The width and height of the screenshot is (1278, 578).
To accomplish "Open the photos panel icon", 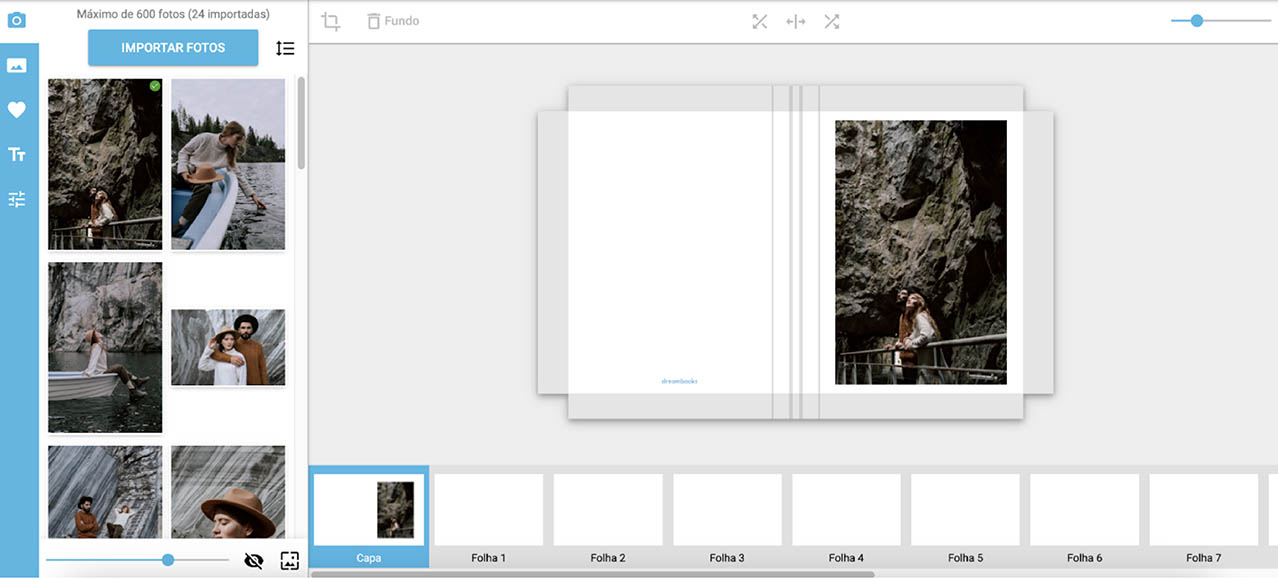I will 16,66.
